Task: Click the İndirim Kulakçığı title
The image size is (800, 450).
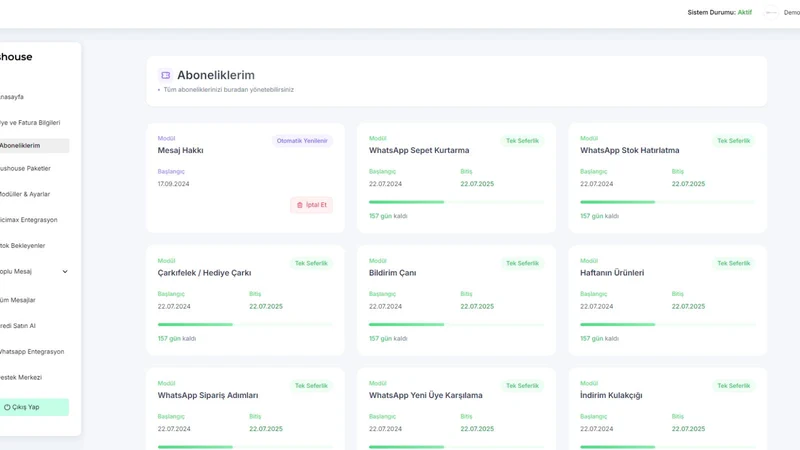Action: click(611, 395)
